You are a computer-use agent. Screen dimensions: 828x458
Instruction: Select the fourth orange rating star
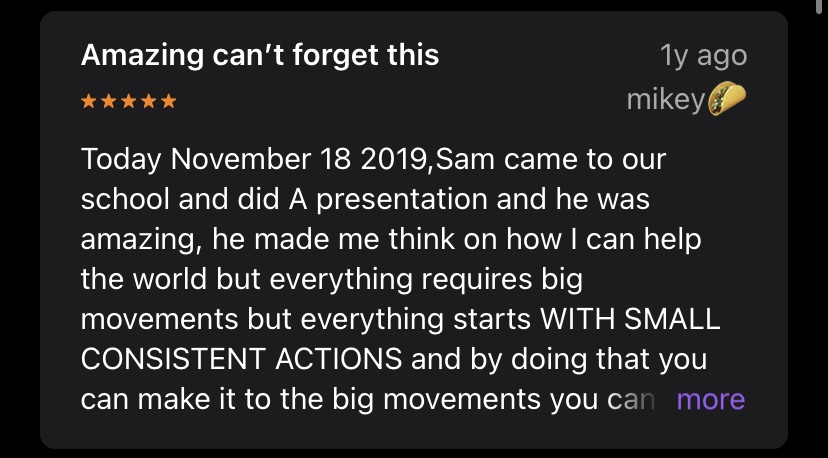[x=149, y=101]
